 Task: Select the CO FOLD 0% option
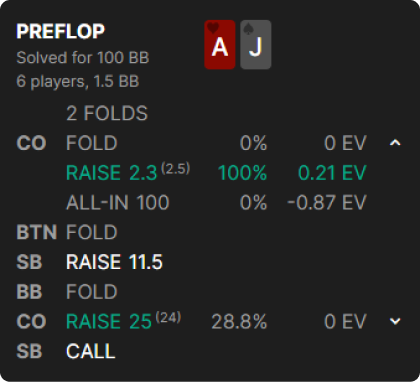point(217,143)
